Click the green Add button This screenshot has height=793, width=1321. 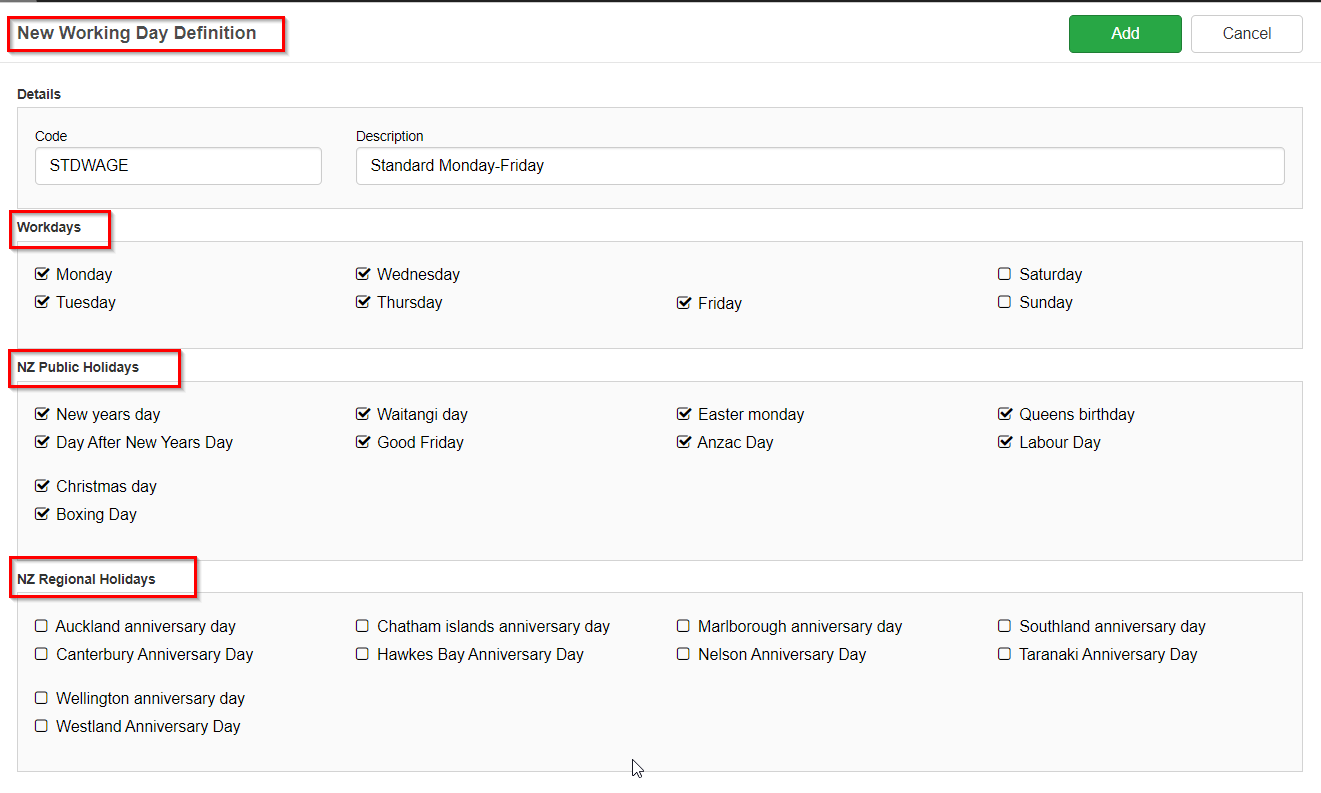1124,33
